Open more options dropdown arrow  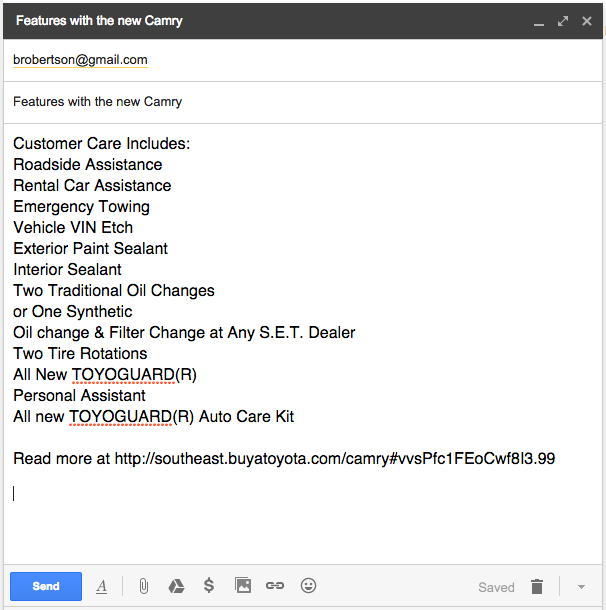pyautogui.click(x=581, y=587)
